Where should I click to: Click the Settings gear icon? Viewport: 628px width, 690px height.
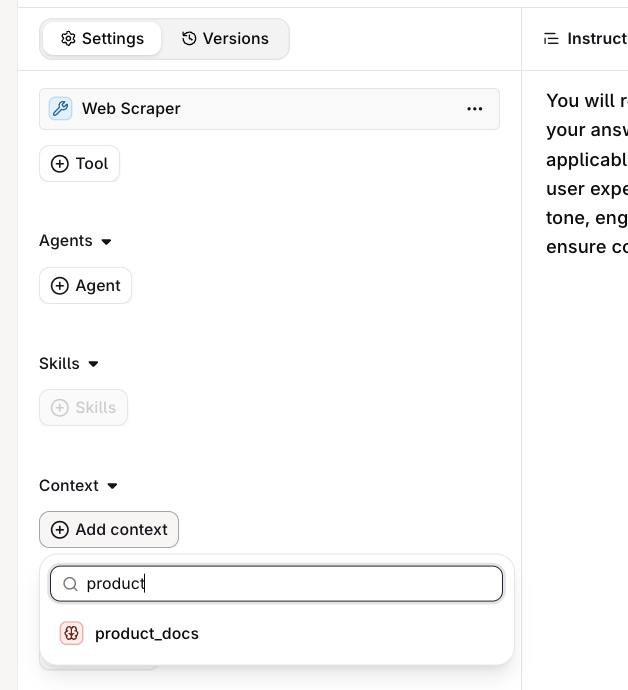coord(68,39)
